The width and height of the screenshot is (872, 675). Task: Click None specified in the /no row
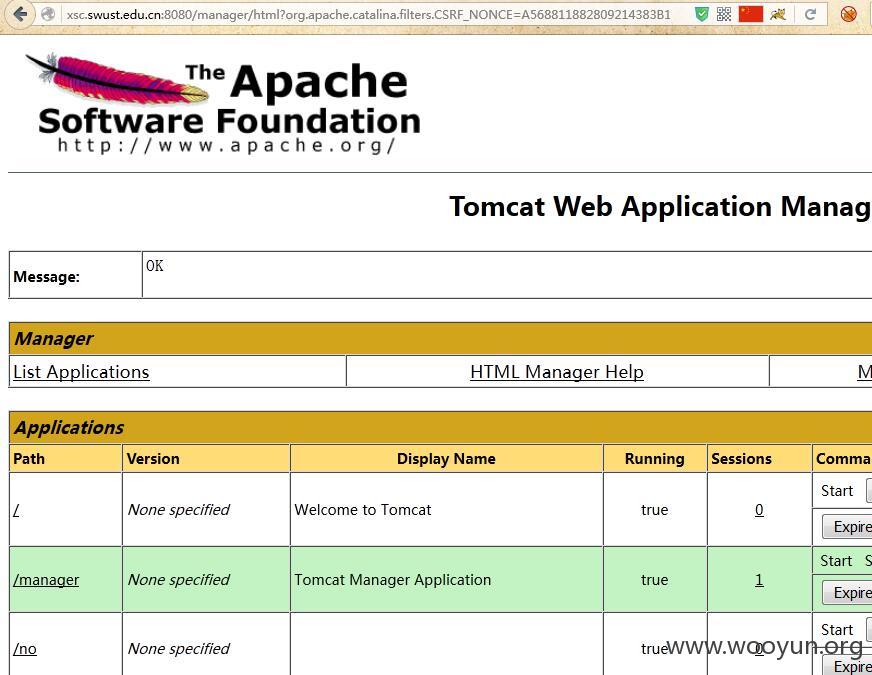pos(179,649)
